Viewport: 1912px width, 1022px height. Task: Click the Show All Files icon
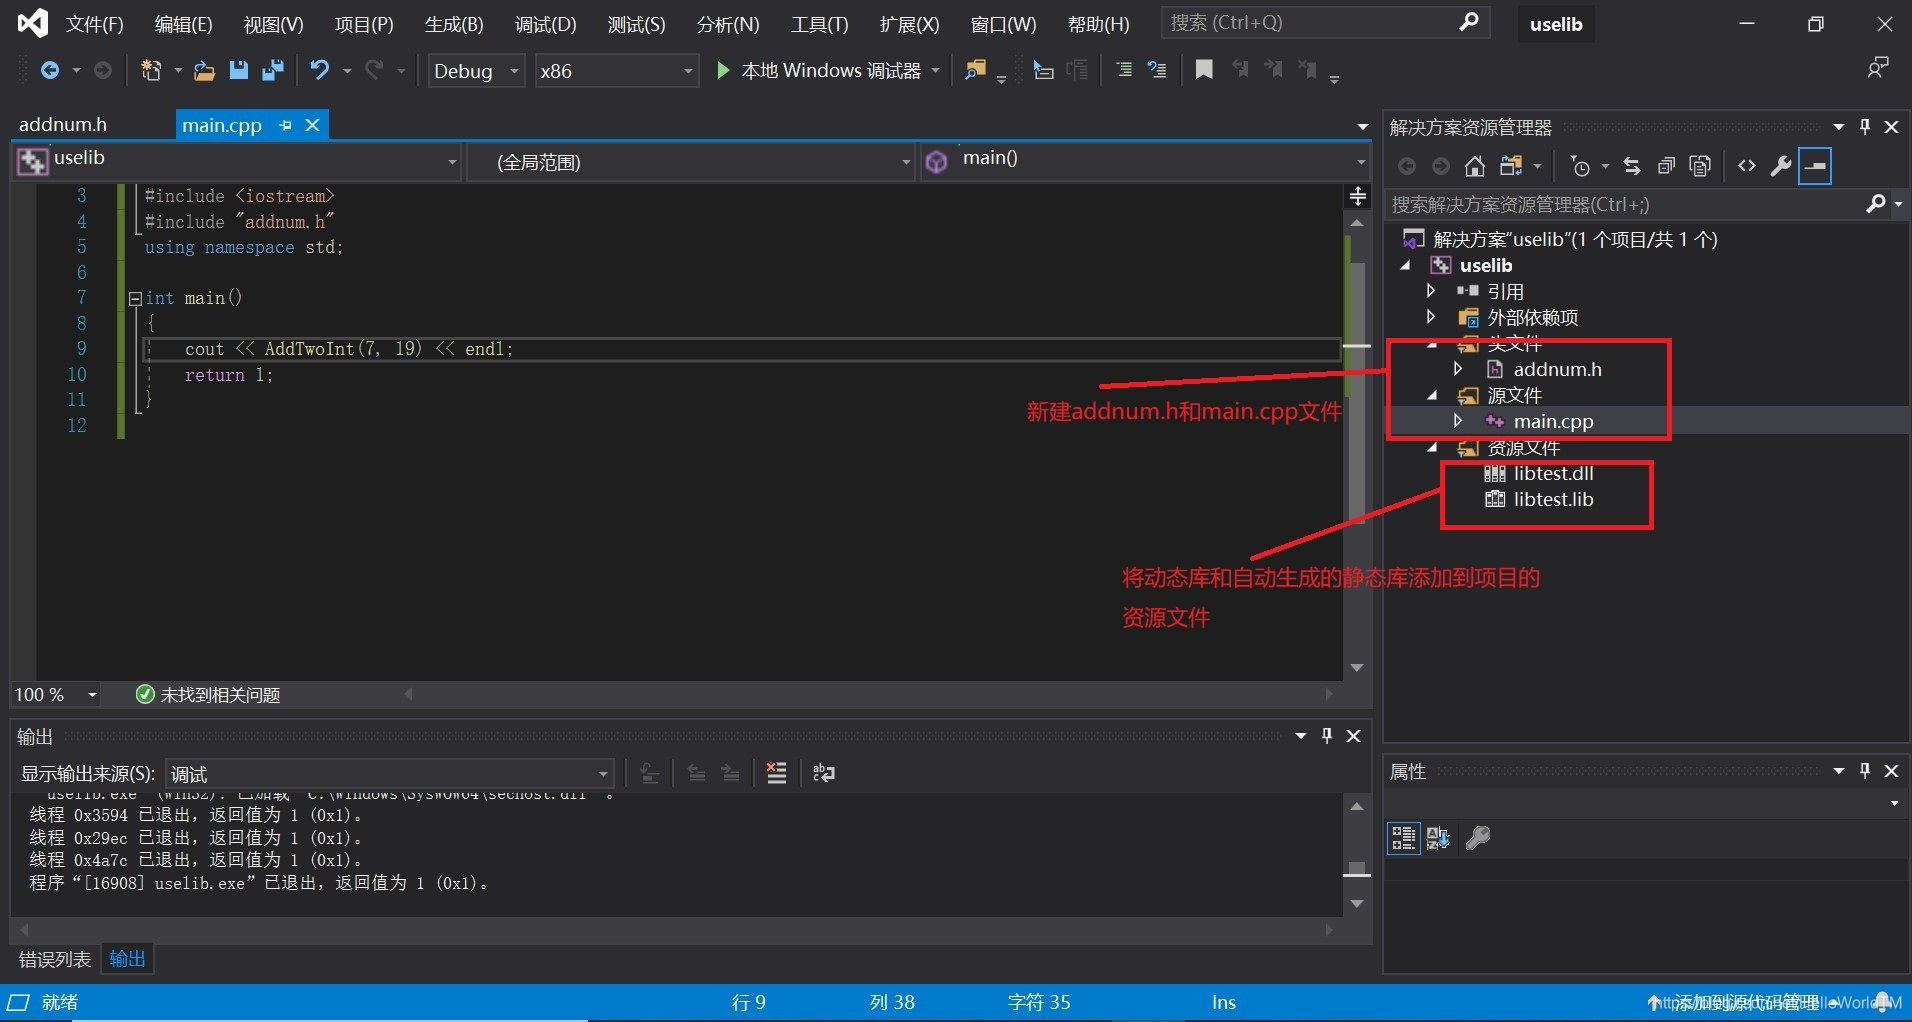coord(1700,166)
